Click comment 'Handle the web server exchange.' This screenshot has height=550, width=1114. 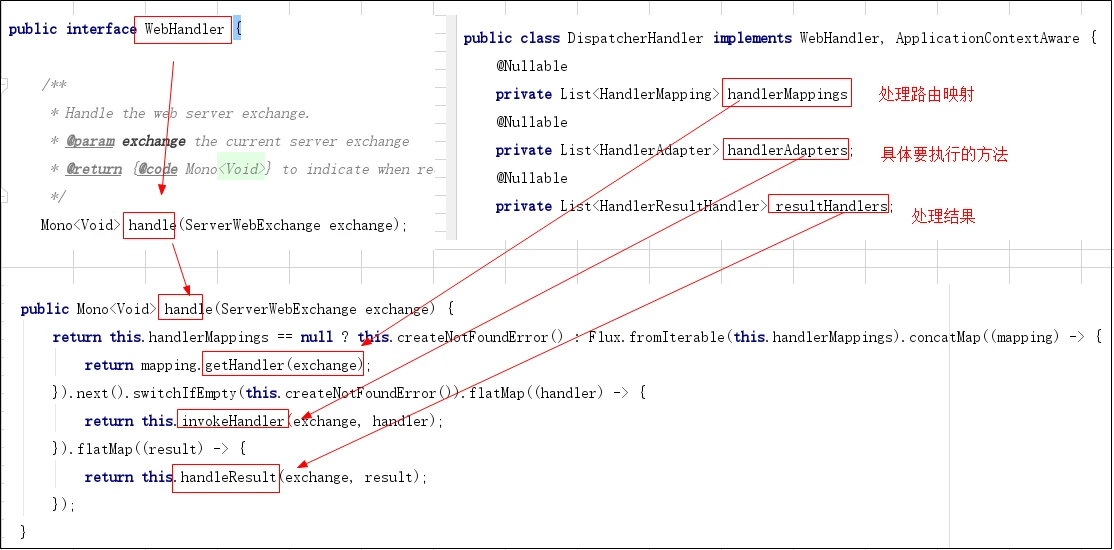point(187,114)
